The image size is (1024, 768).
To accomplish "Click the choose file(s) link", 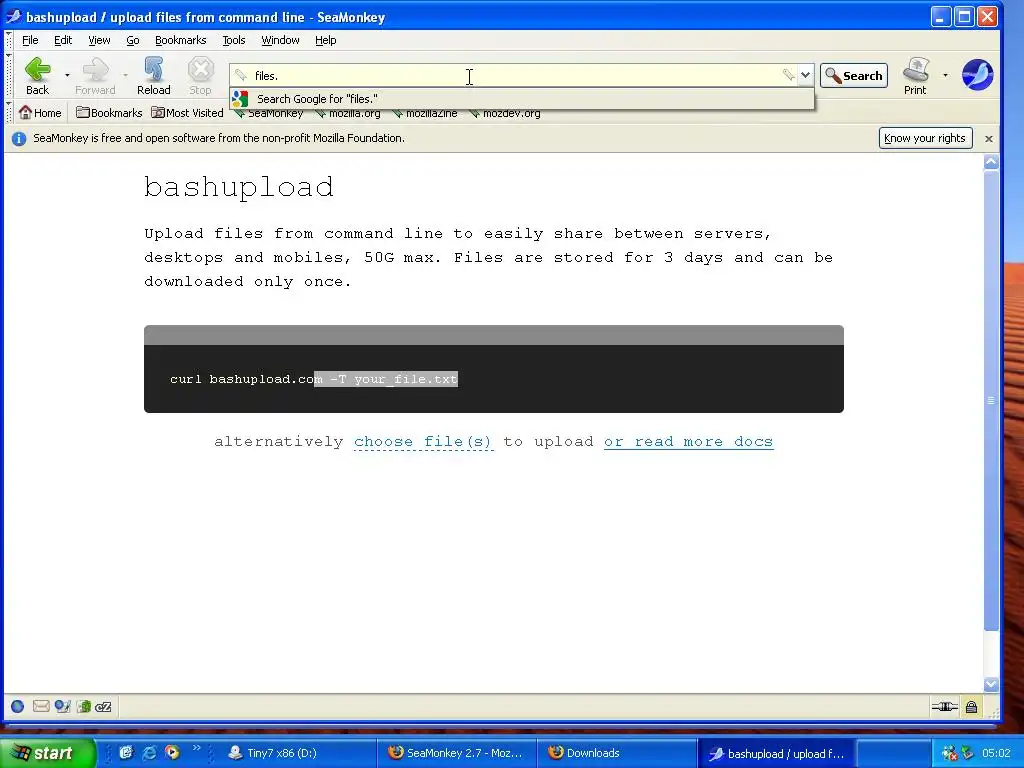I will coord(423,442).
